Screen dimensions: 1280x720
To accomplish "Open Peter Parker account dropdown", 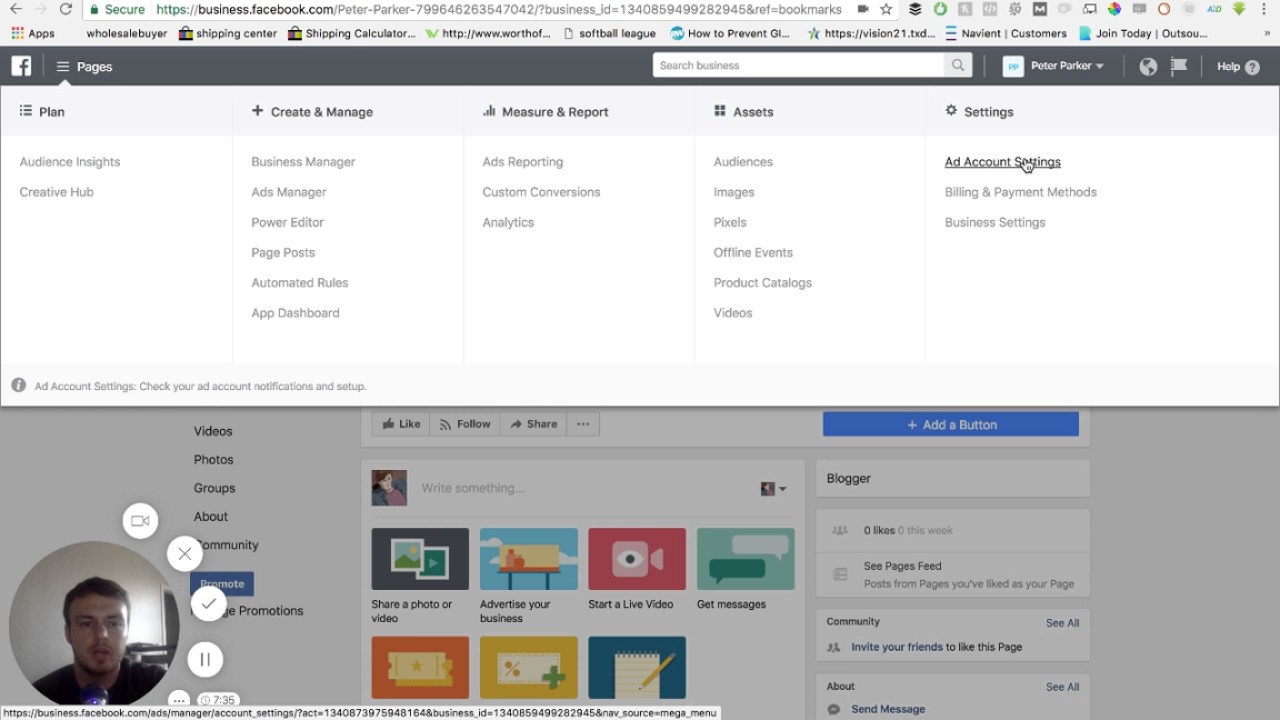I will coord(1054,66).
